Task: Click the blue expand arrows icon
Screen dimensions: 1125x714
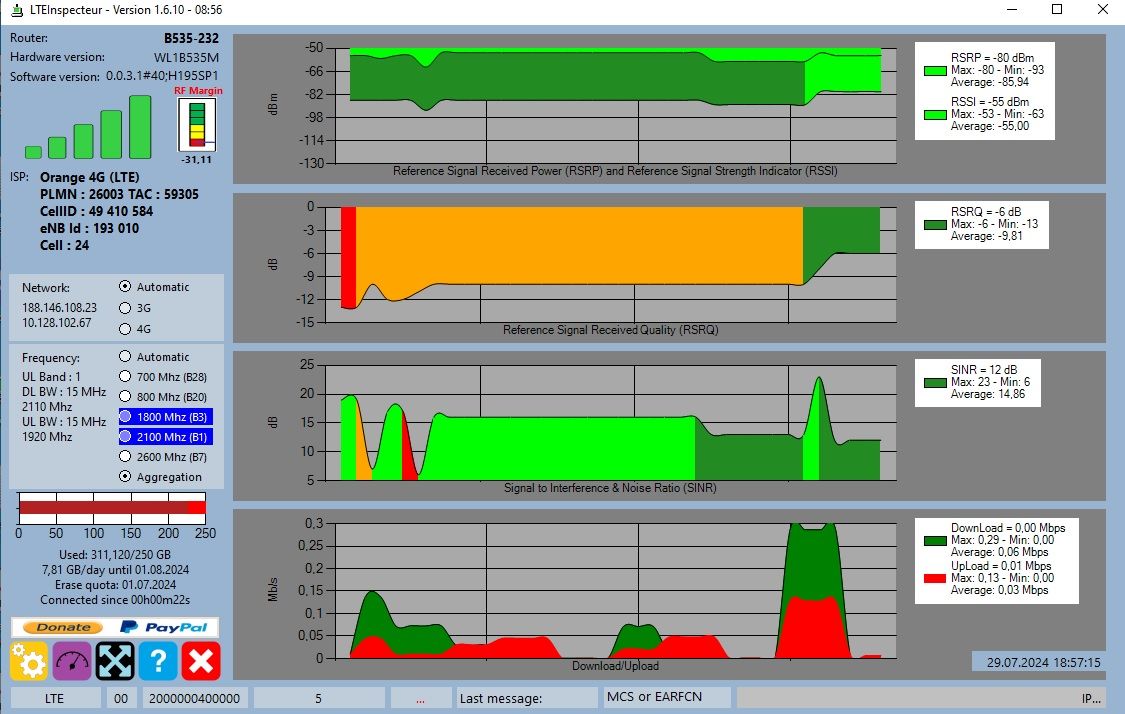Action: [x=115, y=660]
